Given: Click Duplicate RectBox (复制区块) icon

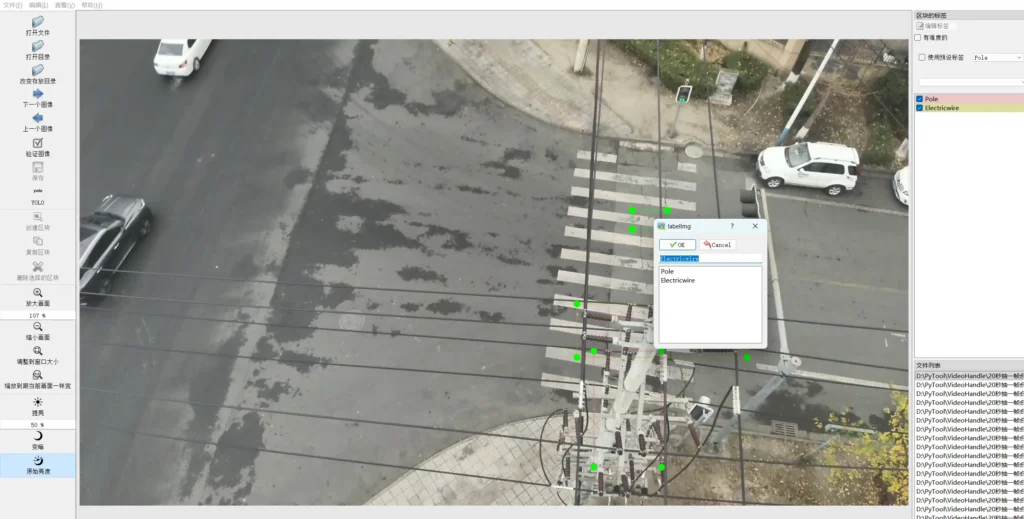Looking at the screenshot, I should [38, 242].
